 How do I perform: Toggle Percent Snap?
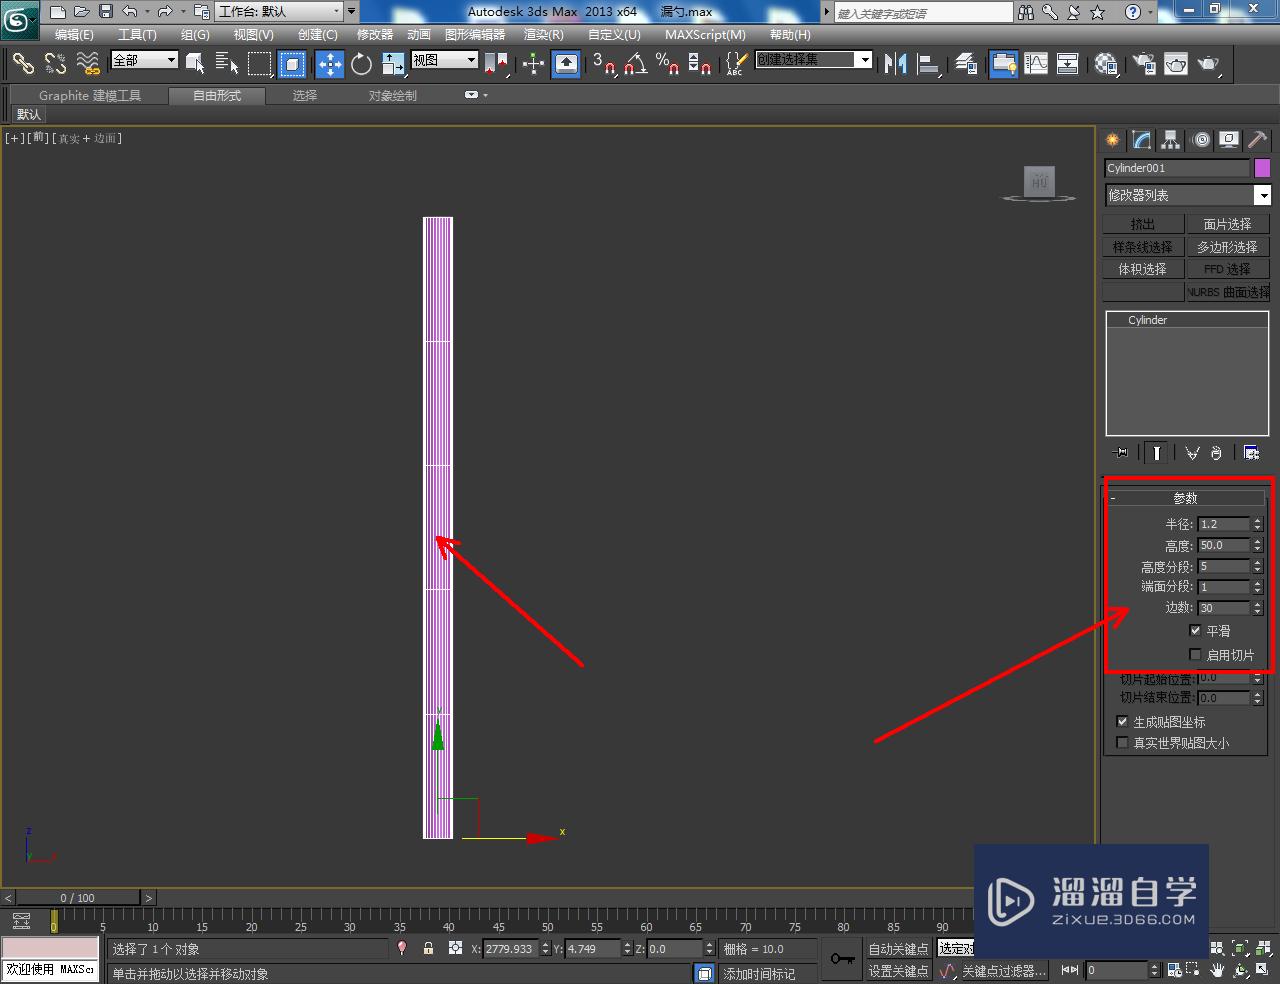tap(668, 64)
